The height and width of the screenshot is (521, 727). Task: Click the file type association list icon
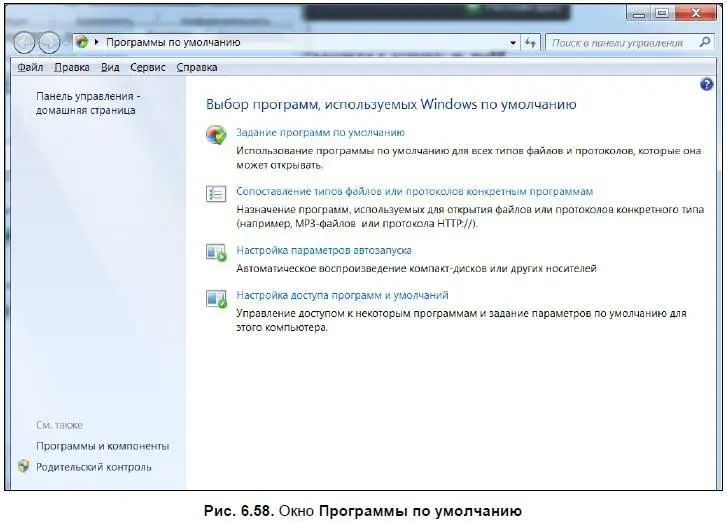[216, 193]
